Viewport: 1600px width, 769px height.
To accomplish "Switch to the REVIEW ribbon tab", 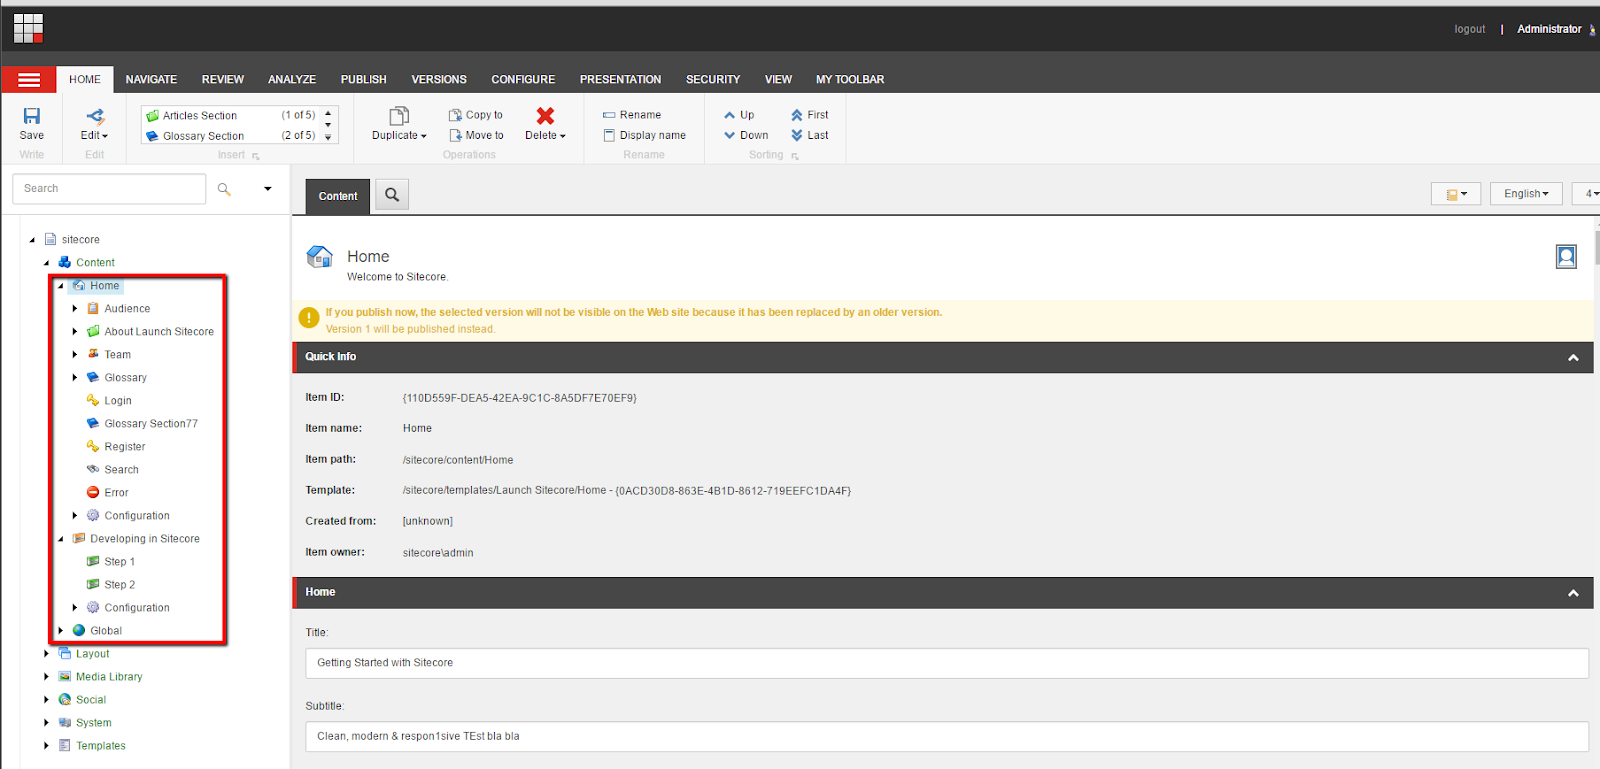I will coord(223,80).
